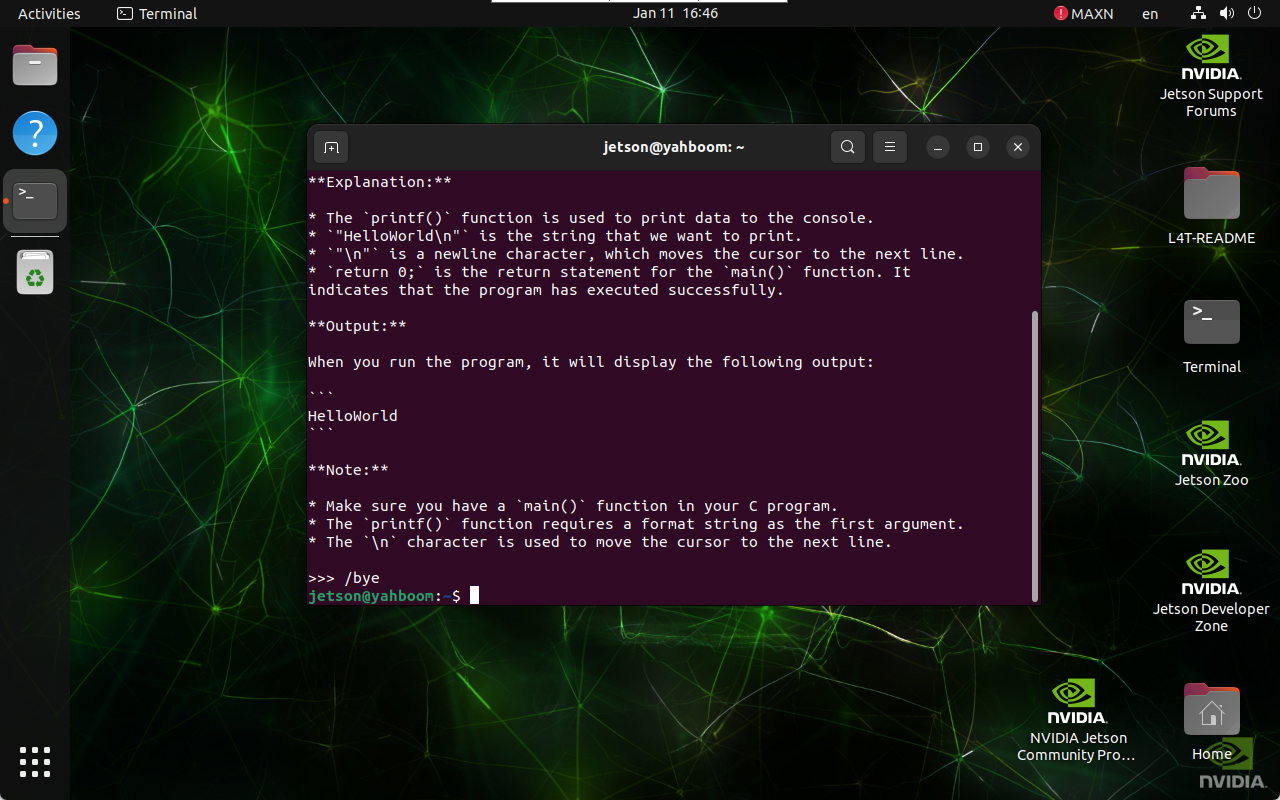Screen dimensions: 1280x800
Task: Close the terminal window
Action: (1017, 147)
